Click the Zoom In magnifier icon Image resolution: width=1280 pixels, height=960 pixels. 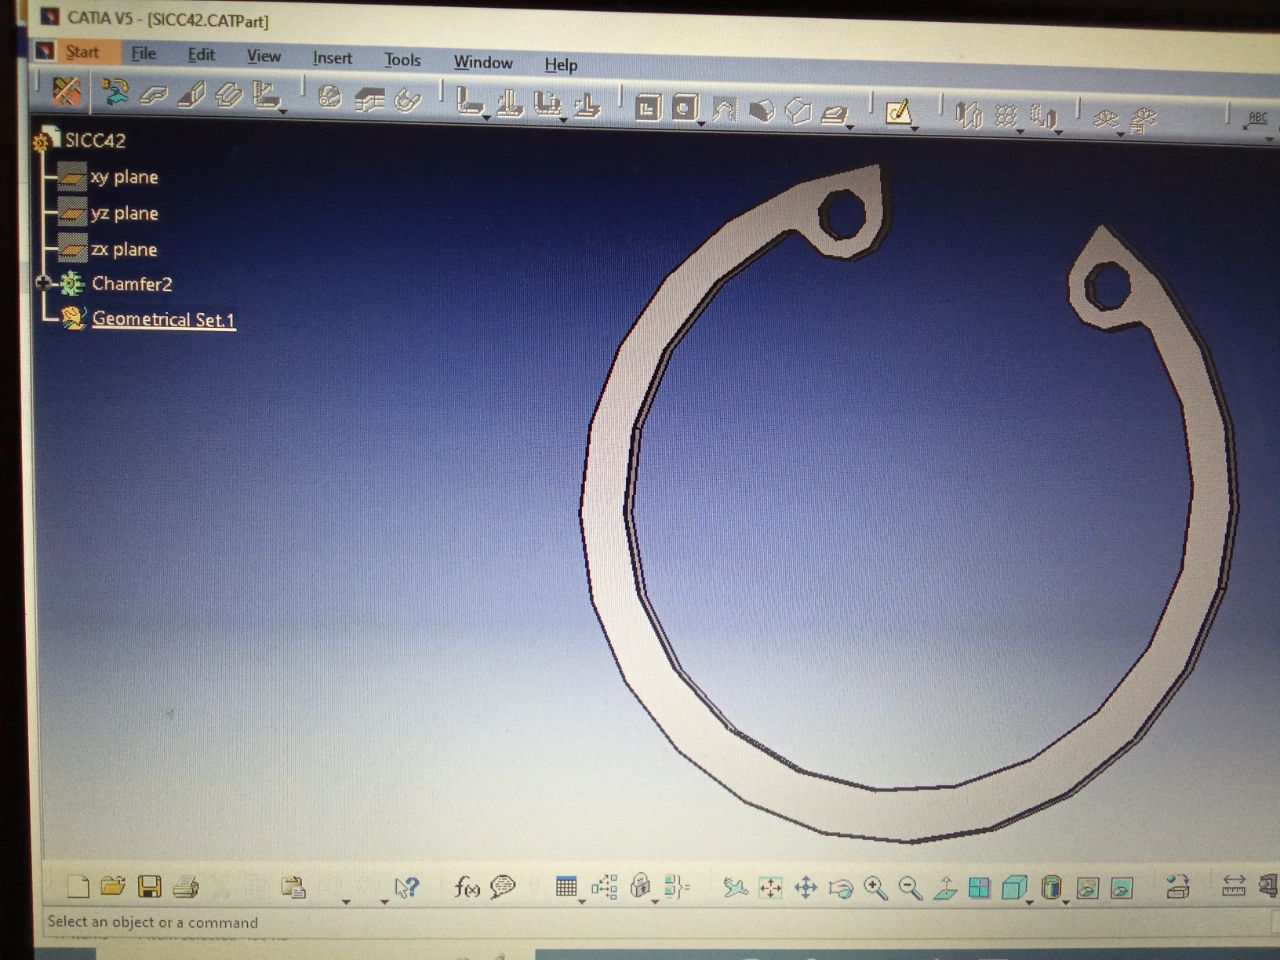[x=876, y=888]
